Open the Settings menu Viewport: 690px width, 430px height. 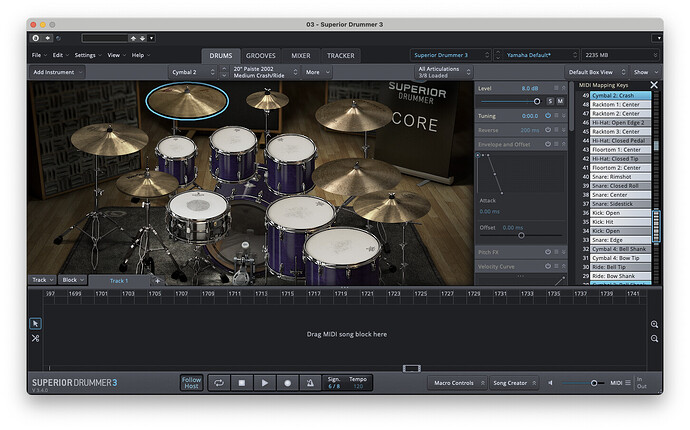coord(88,55)
